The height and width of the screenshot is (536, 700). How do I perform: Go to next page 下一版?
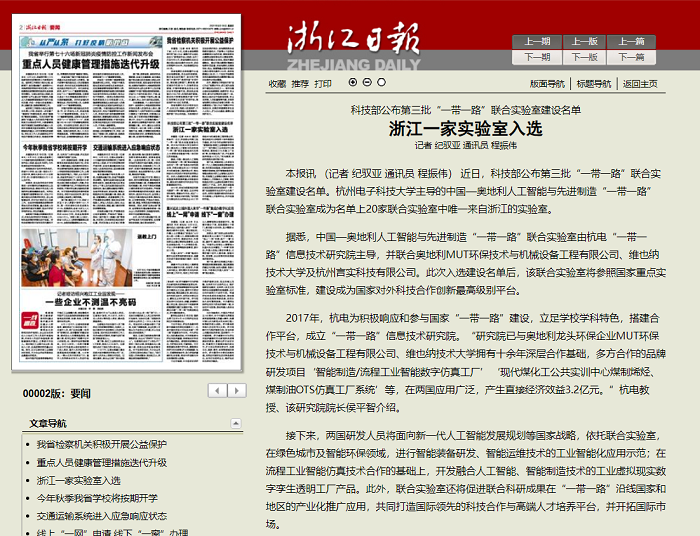pos(584,57)
